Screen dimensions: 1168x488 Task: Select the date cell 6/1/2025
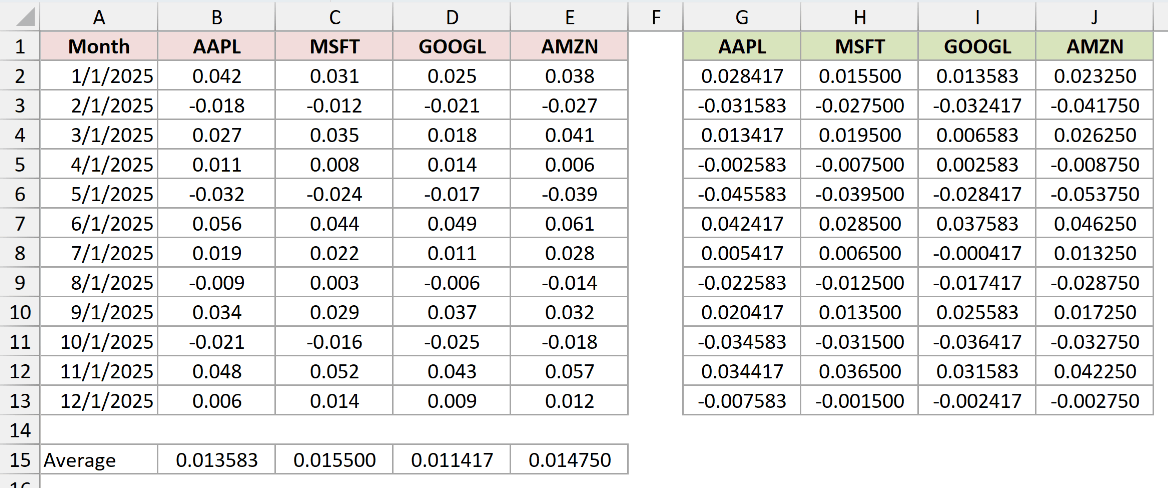[x=98, y=224]
